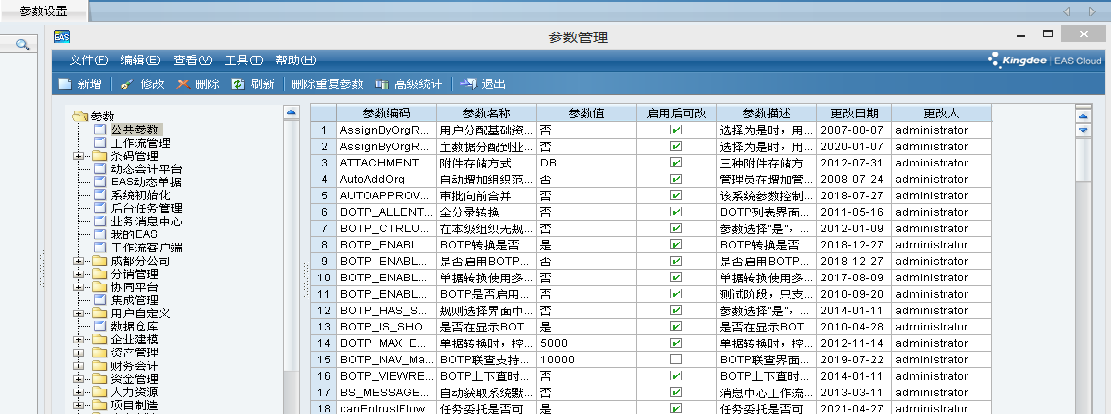Expand the 资金管理 tree node
This screenshot has width=1111, height=415.
pyautogui.click(x=79, y=379)
